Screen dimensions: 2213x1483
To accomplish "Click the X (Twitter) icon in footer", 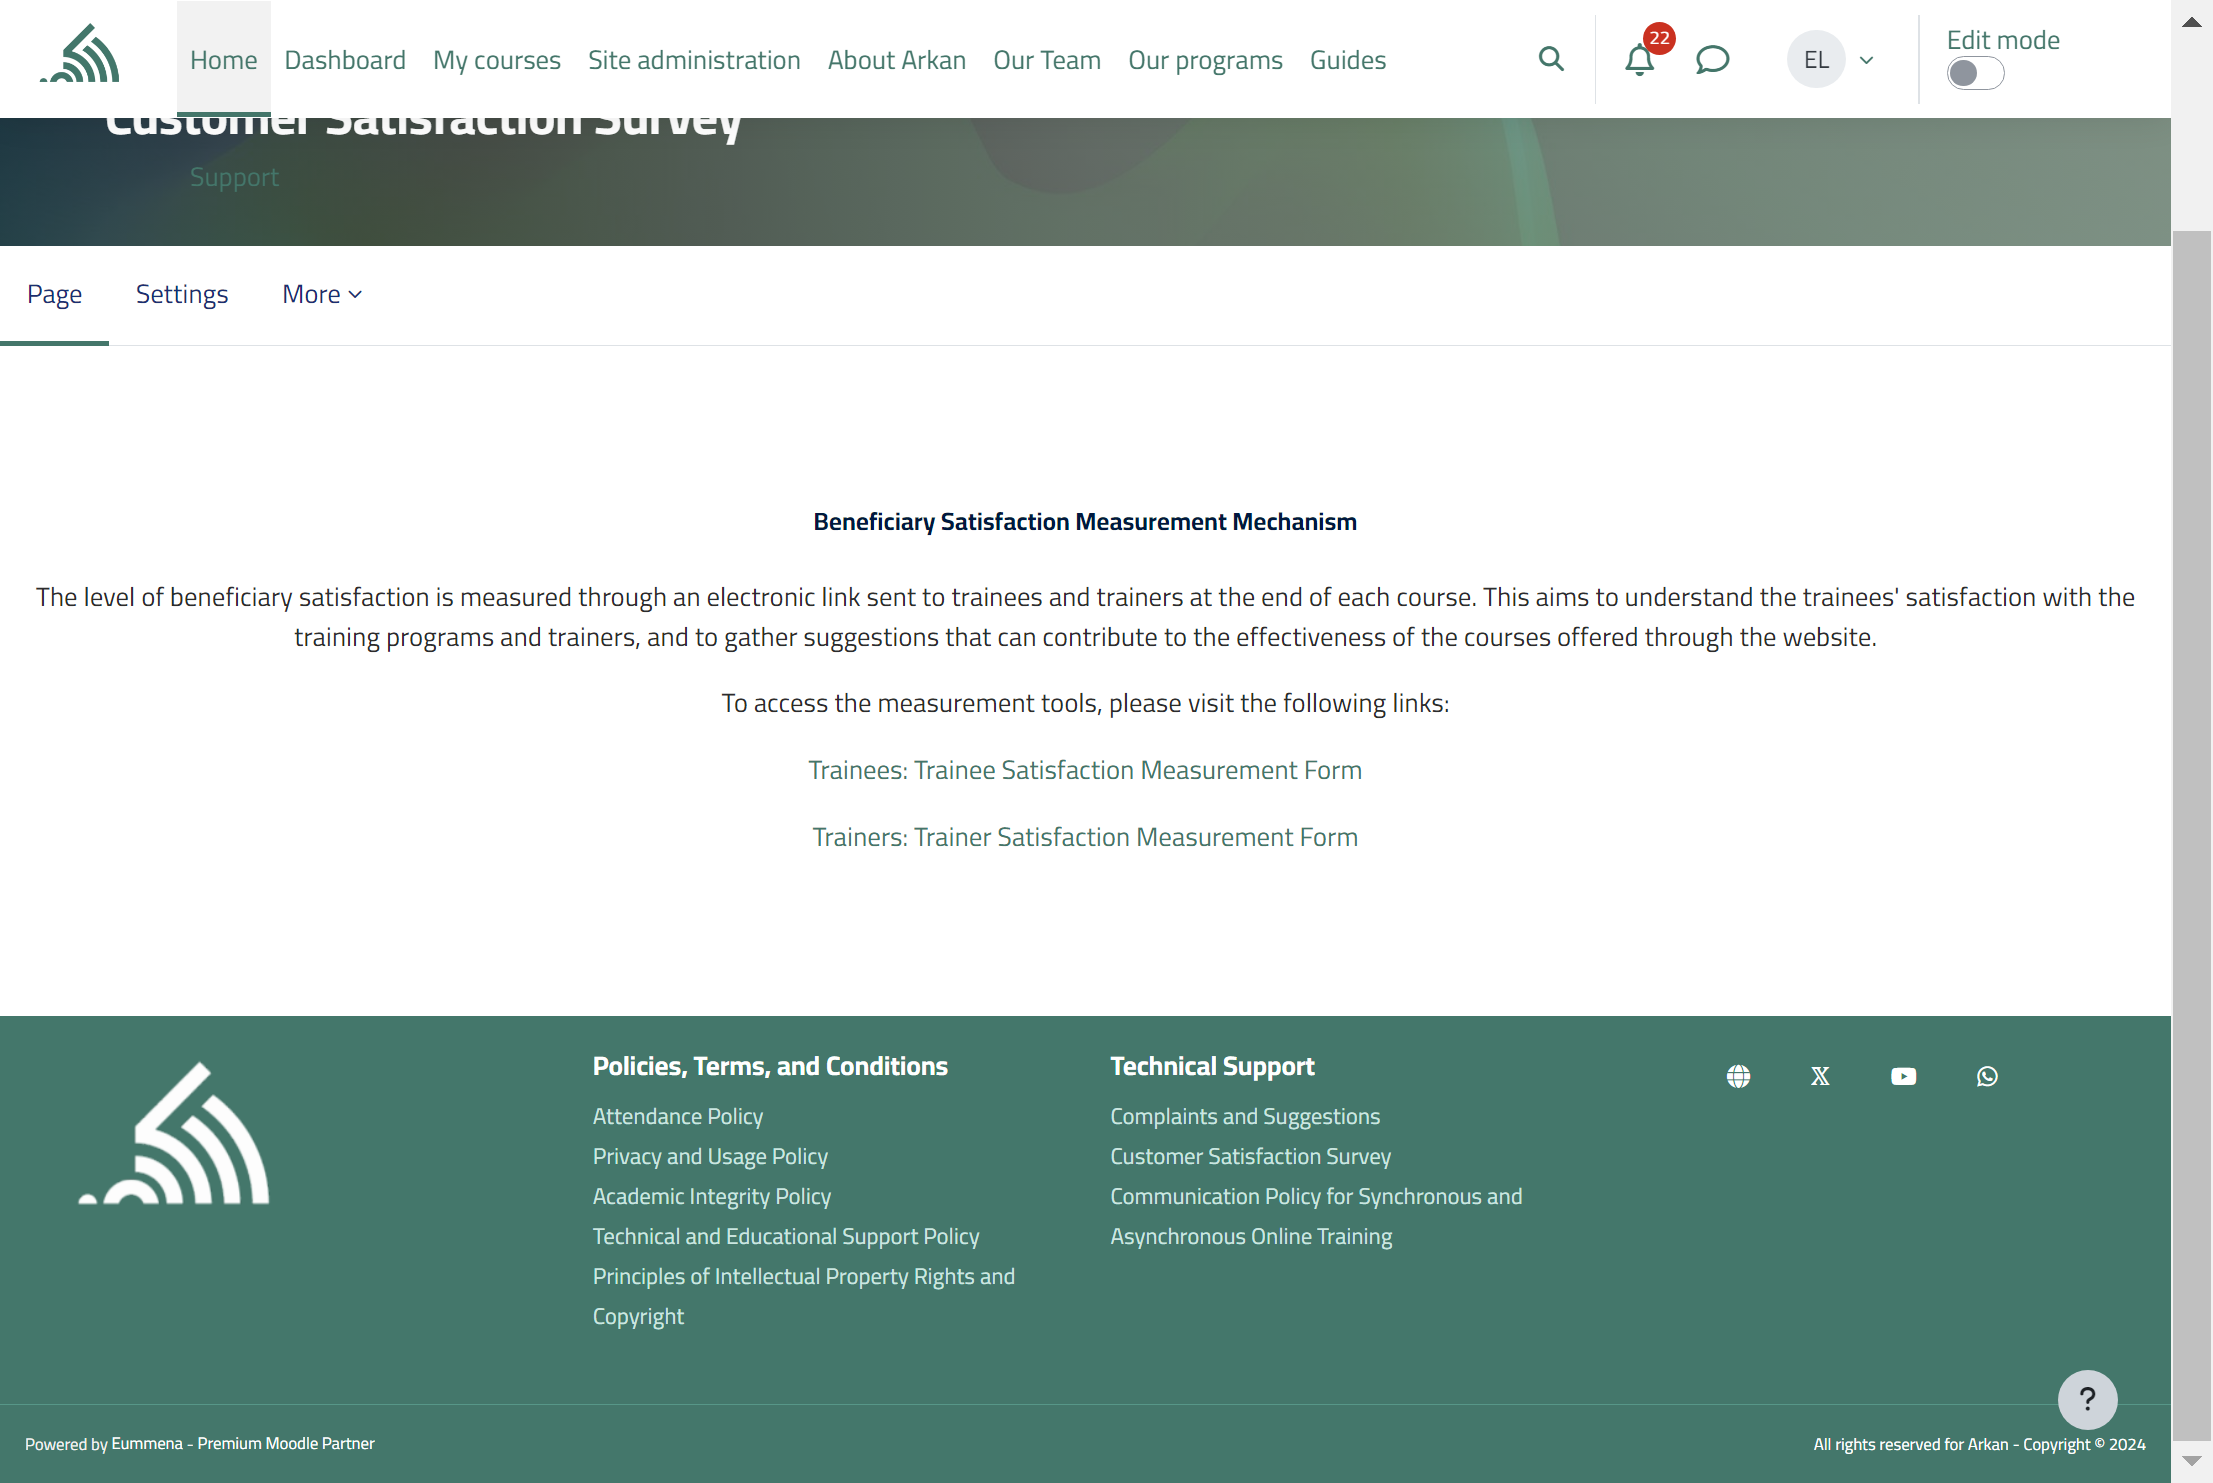I will 1820,1076.
